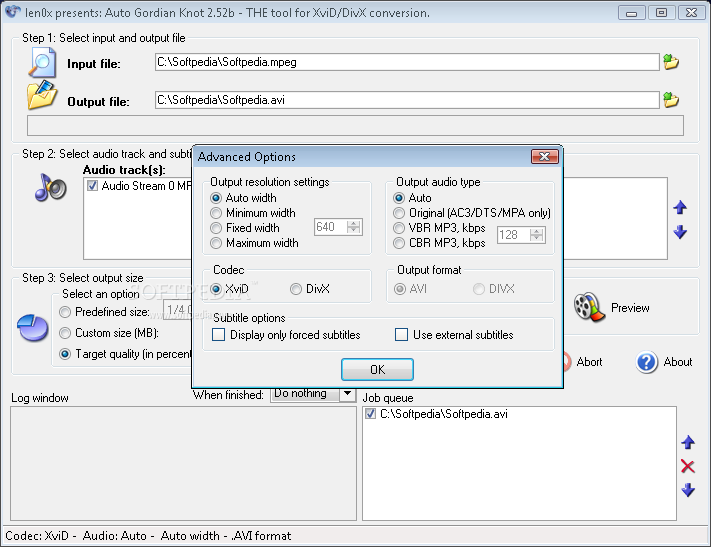Minimize the Auto Gordian Knot window
This screenshot has height=547, width=711.
(631, 13)
